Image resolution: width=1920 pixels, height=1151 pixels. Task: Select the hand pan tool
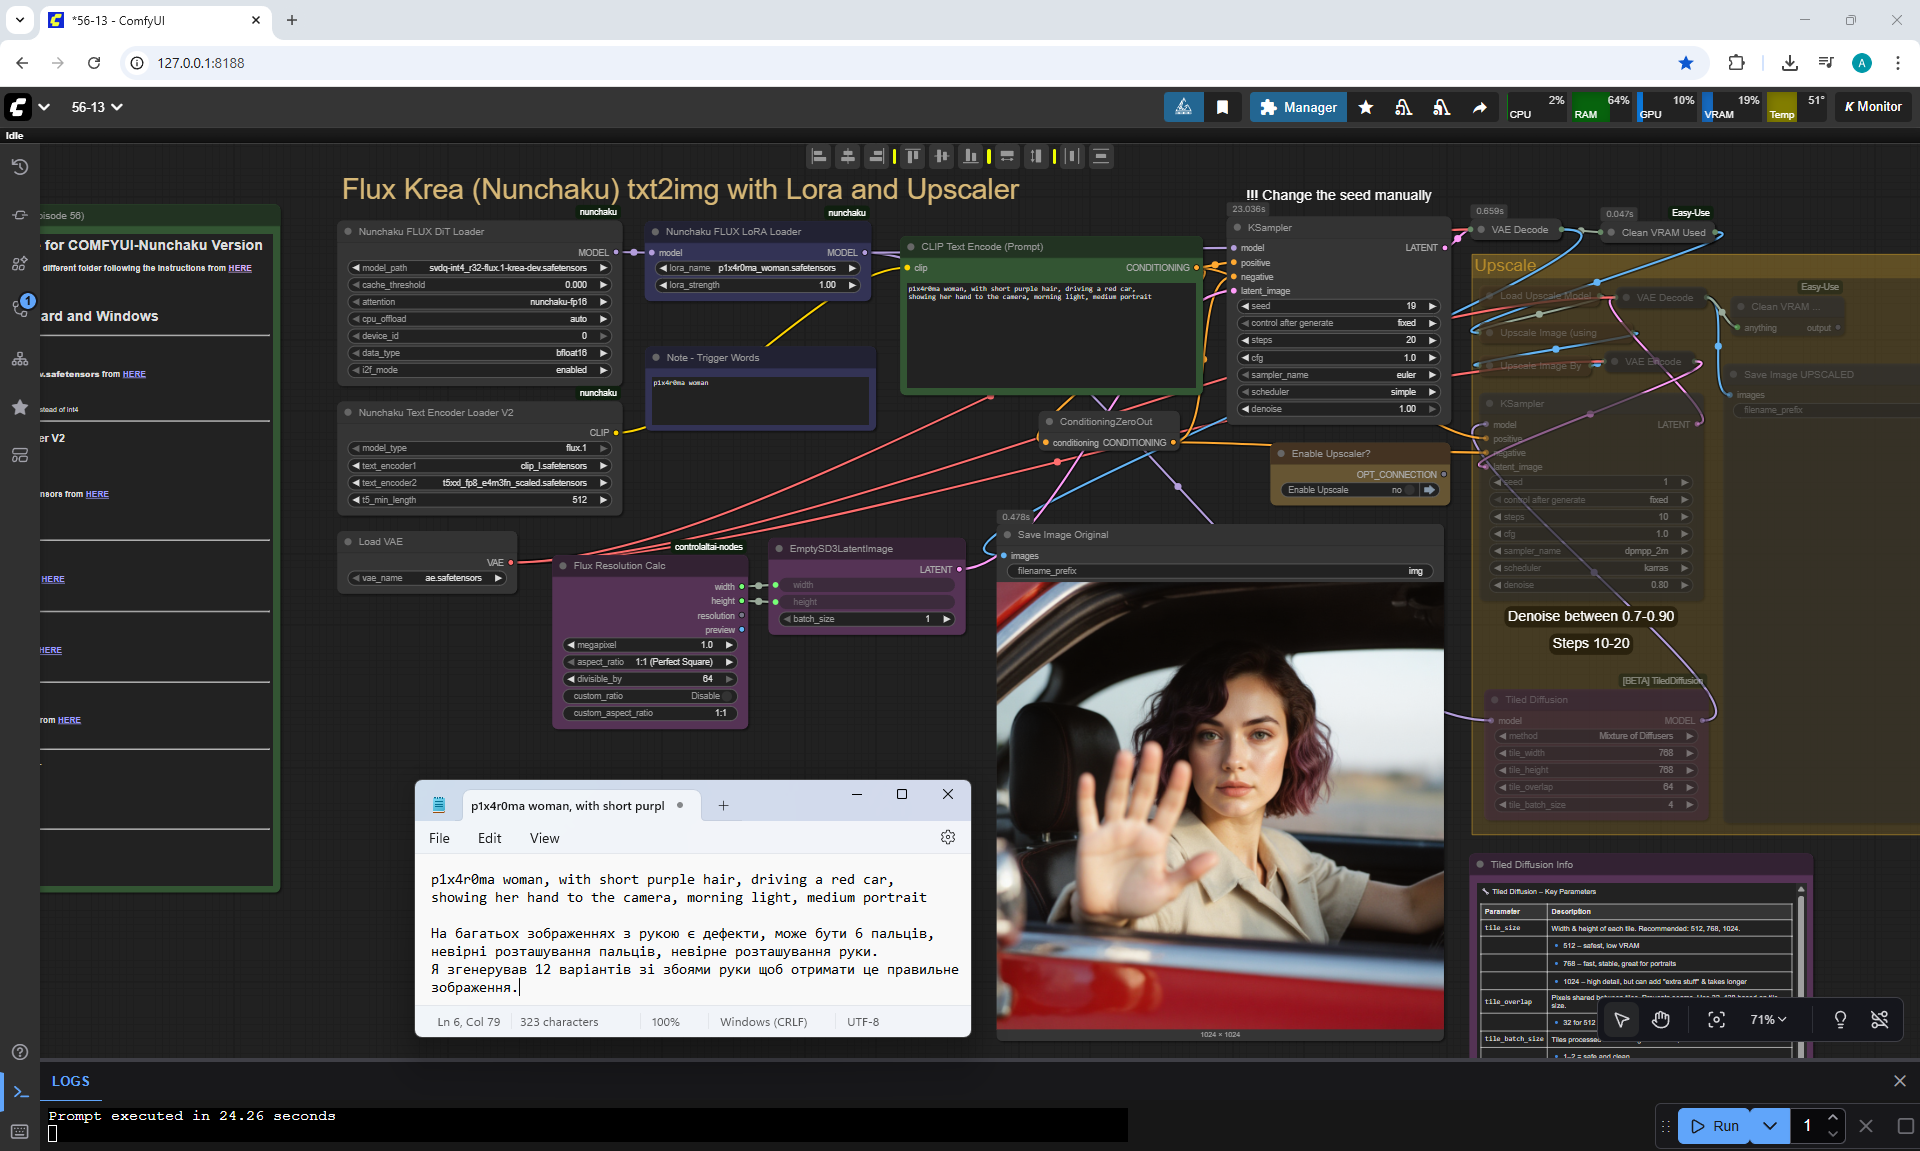(x=1661, y=1019)
